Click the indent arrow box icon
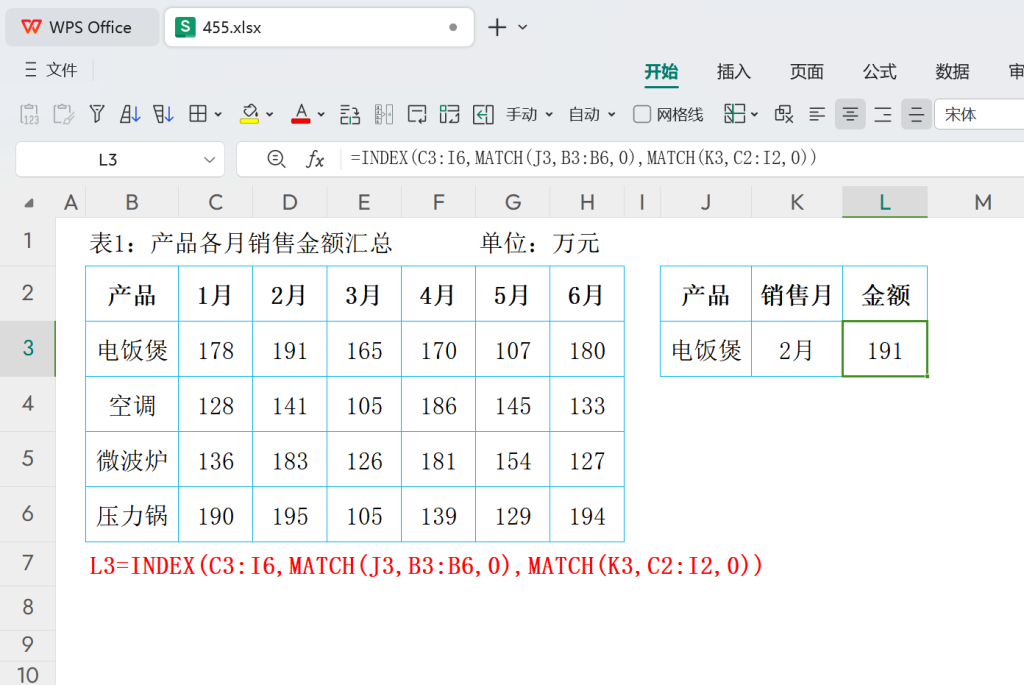Viewport: 1024px width, 685px height. [483, 114]
